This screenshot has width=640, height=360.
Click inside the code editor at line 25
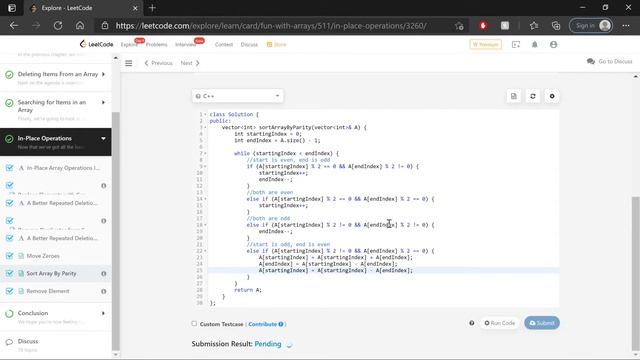pos(384,271)
